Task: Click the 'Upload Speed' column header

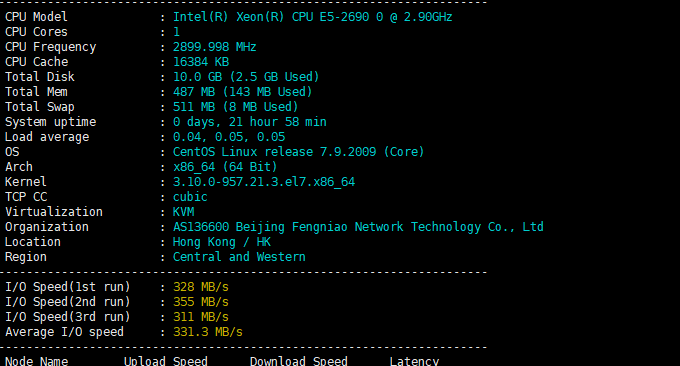Action: pyautogui.click(x=166, y=361)
